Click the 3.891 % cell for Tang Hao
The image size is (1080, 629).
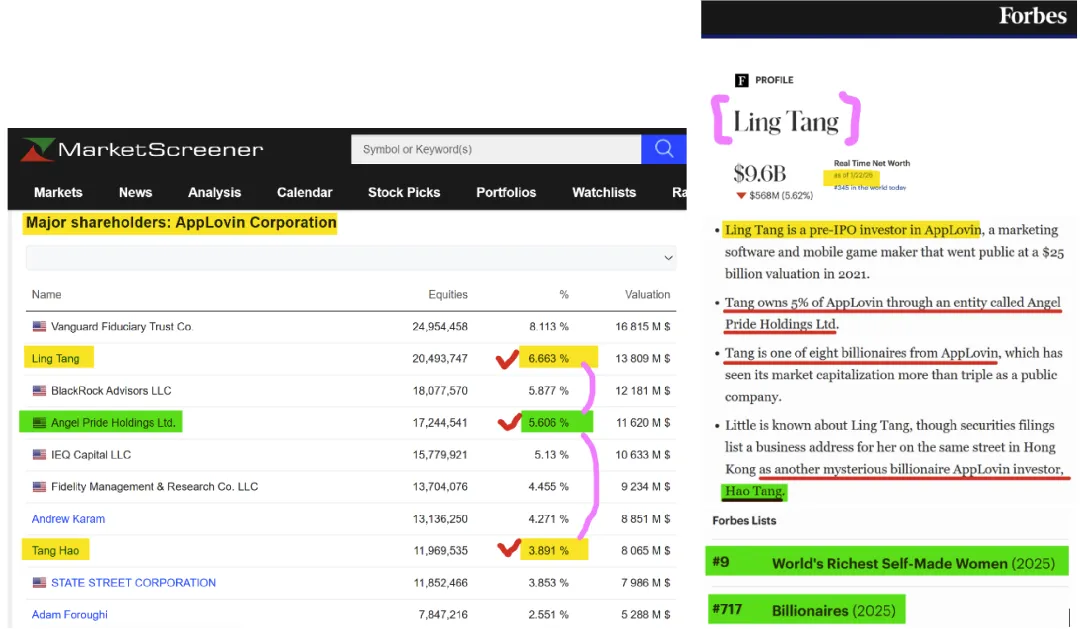(x=548, y=550)
